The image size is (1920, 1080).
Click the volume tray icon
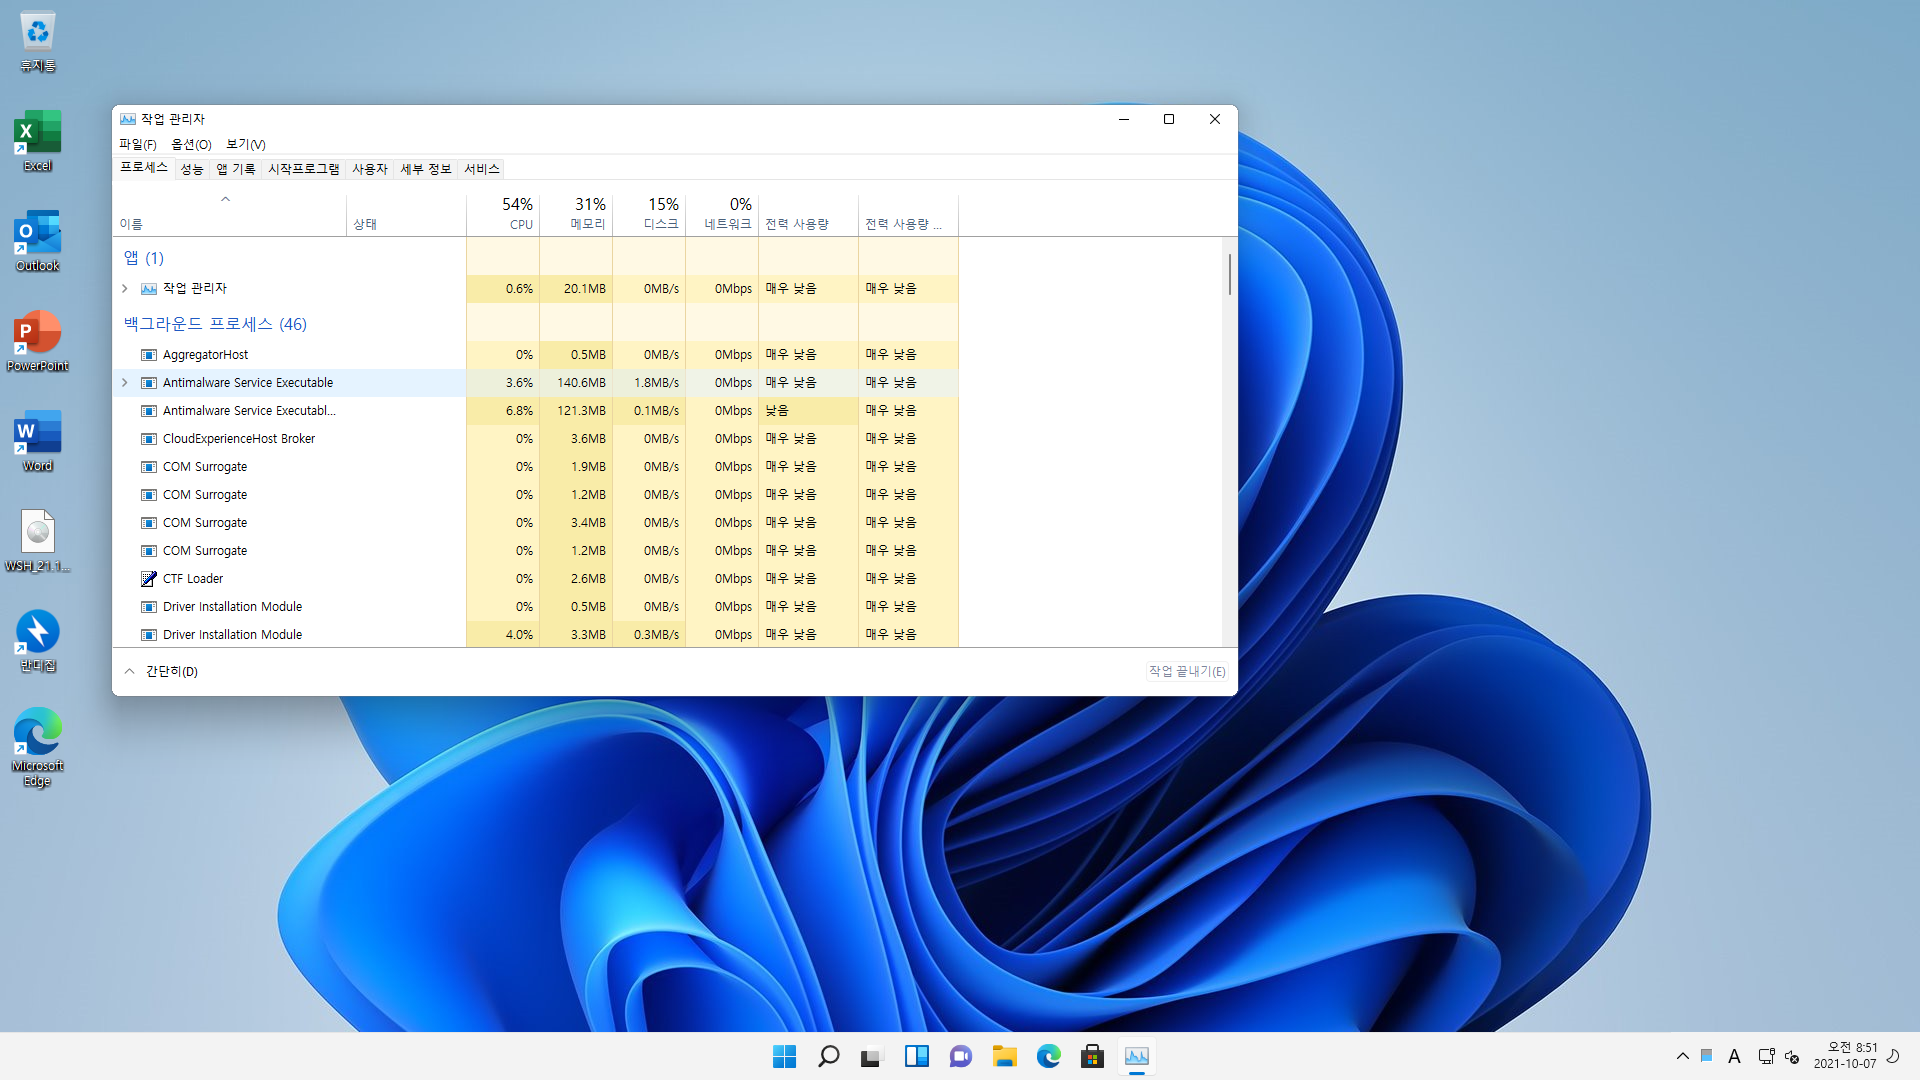(1792, 1056)
